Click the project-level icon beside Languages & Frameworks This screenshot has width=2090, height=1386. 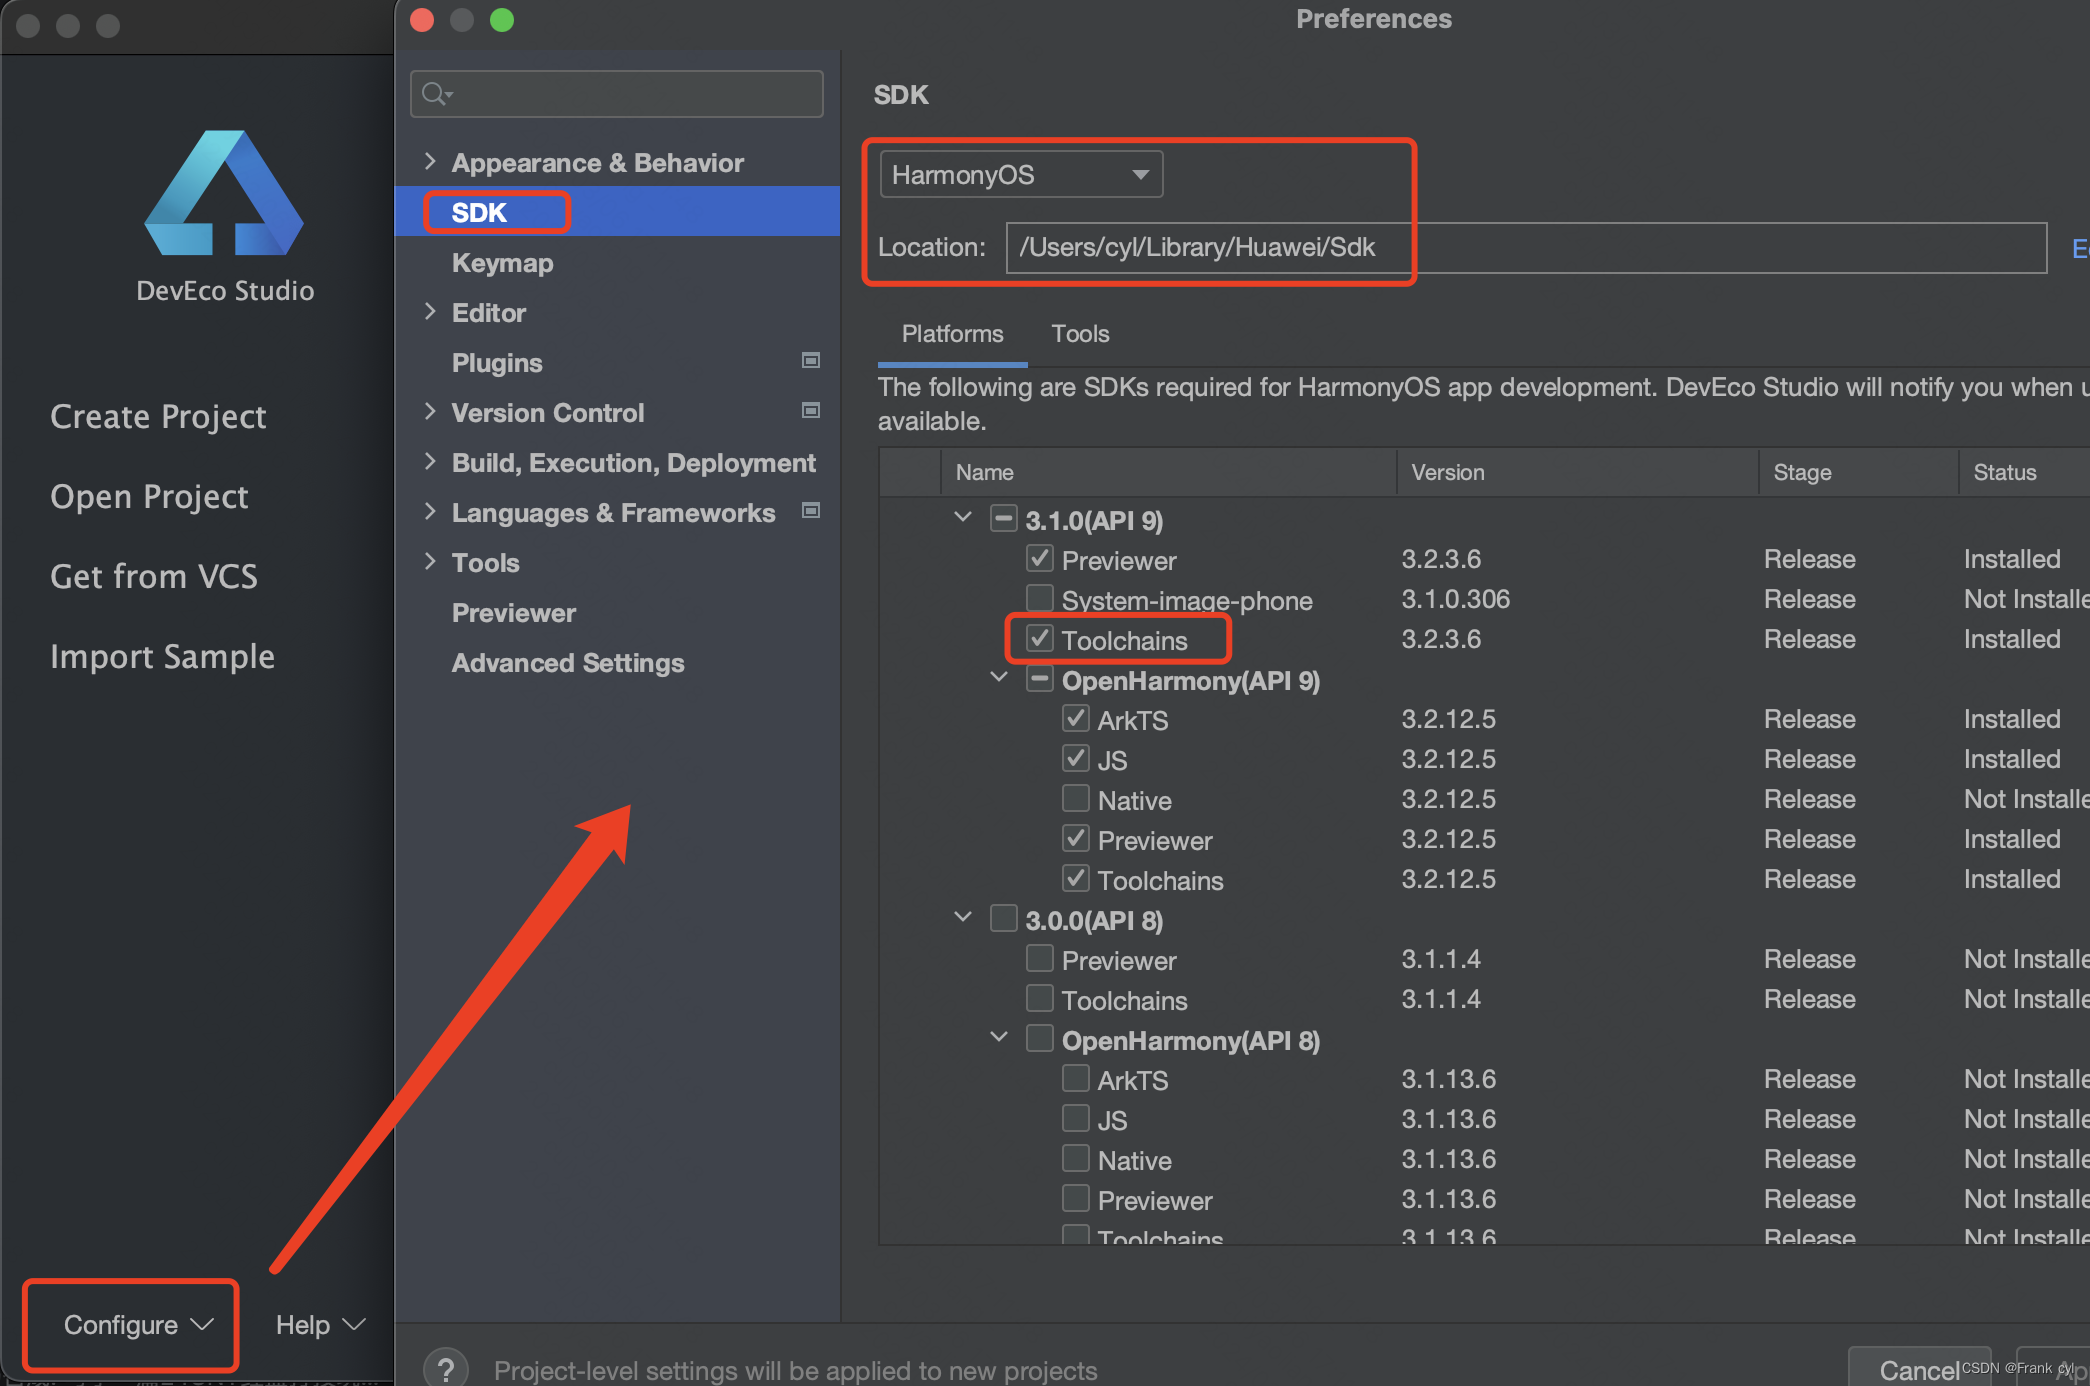click(811, 511)
